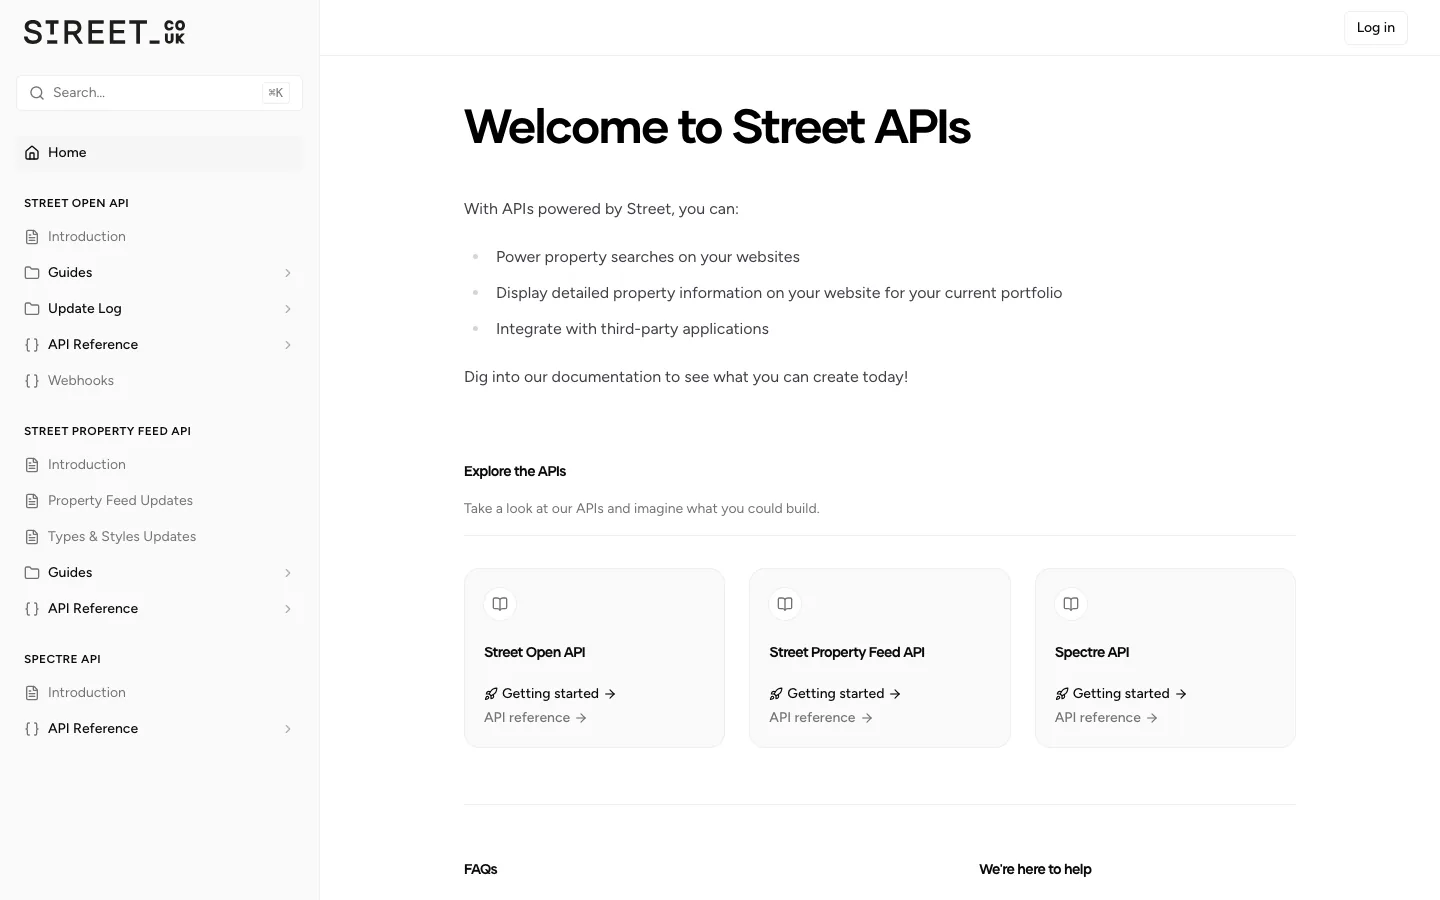This screenshot has width=1440, height=900.
Task: Expand Guides chevron under Street Property Feed API
Action: coord(288,573)
